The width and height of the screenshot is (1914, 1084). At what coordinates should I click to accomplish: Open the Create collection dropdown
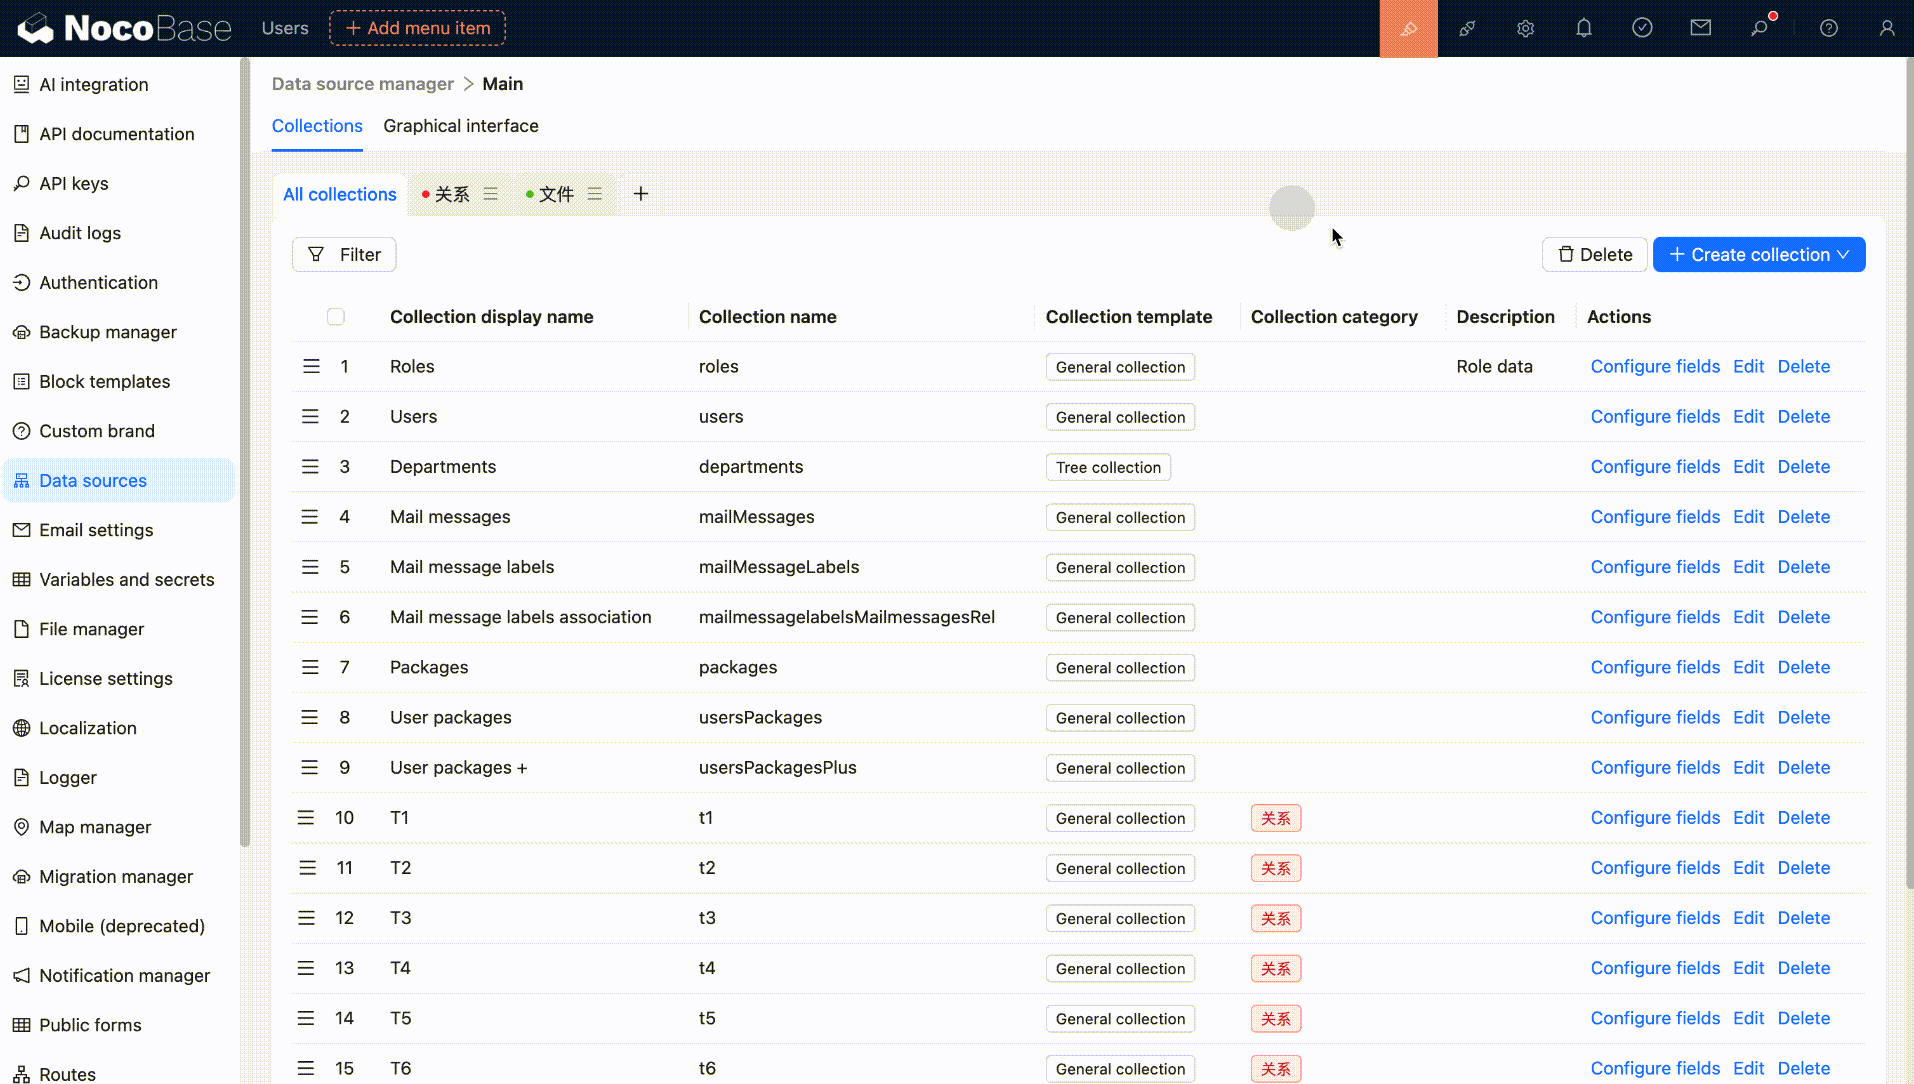pyautogui.click(x=1758, y=255)
